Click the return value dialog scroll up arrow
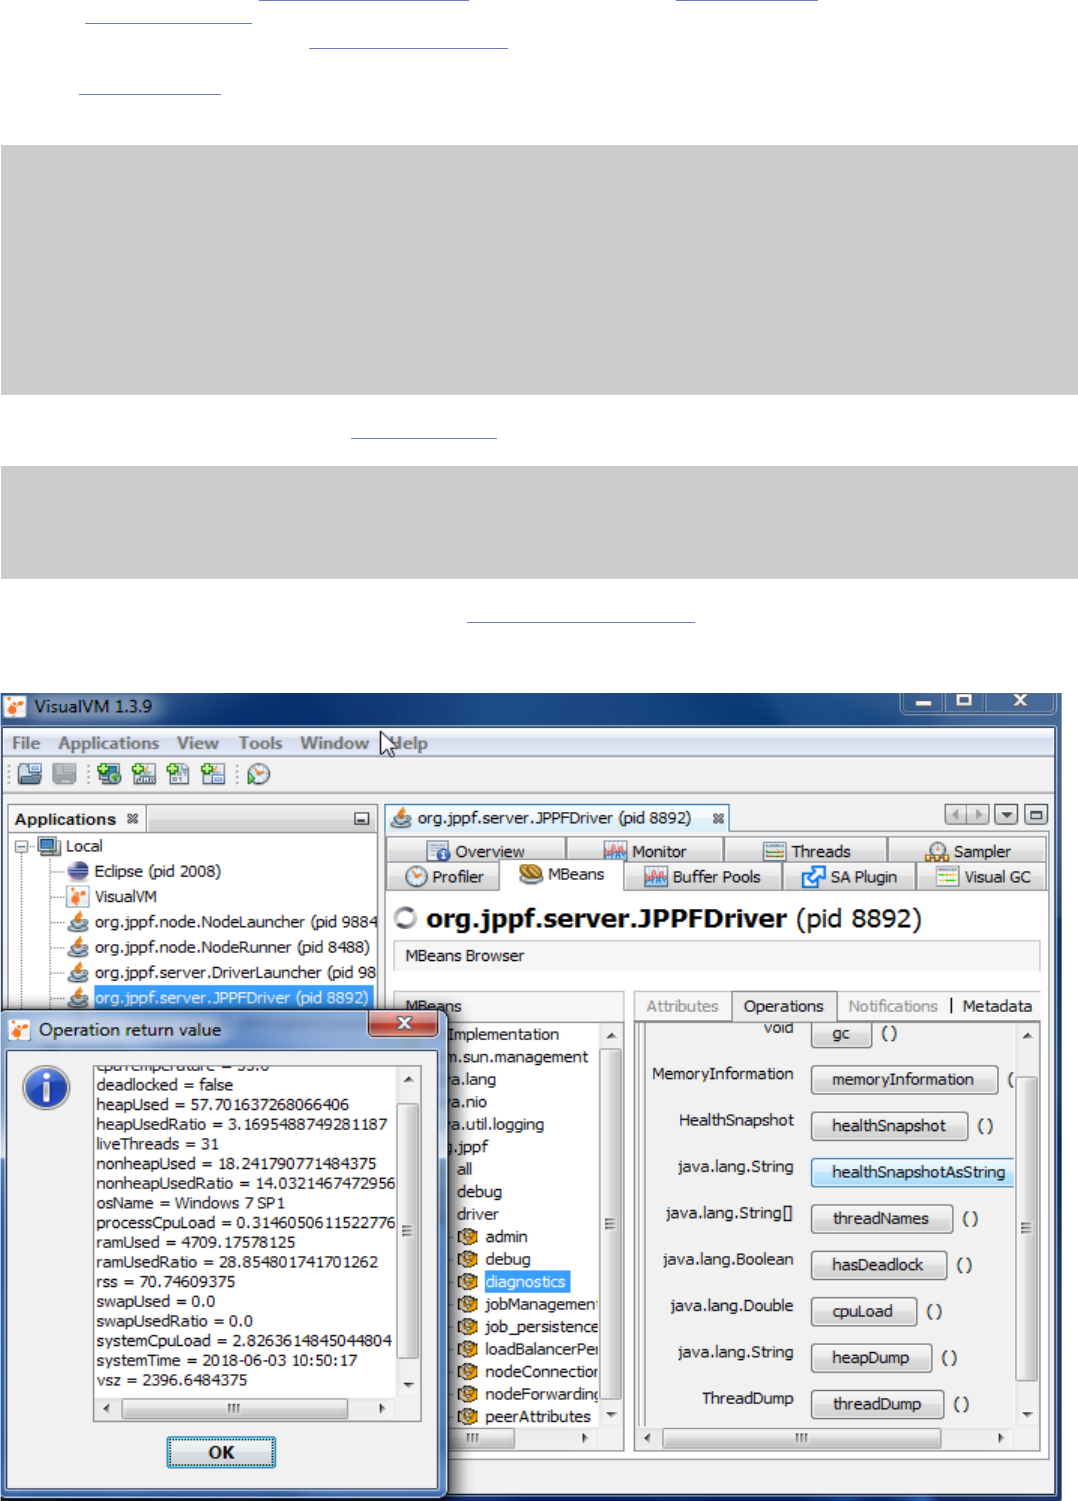 [x=408, y=1080]
